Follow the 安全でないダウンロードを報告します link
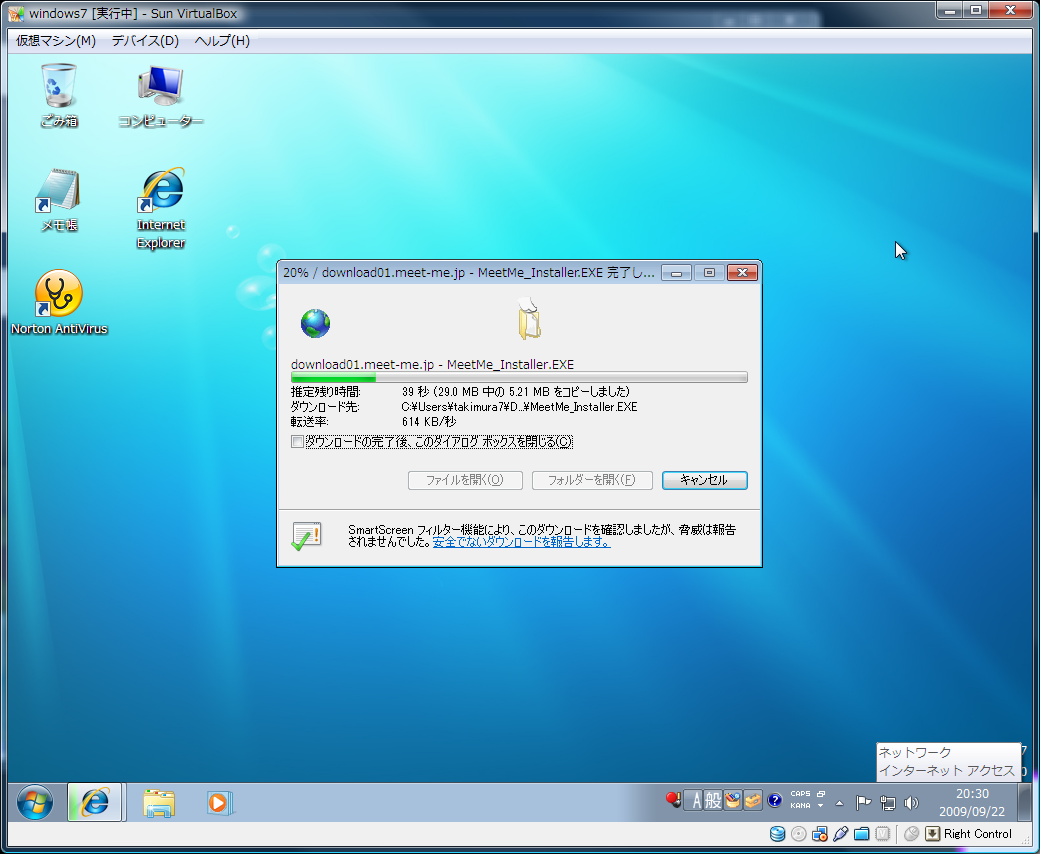Image resolution: width=1040 pixels, height=854 pixels. (x=521, y=542)
